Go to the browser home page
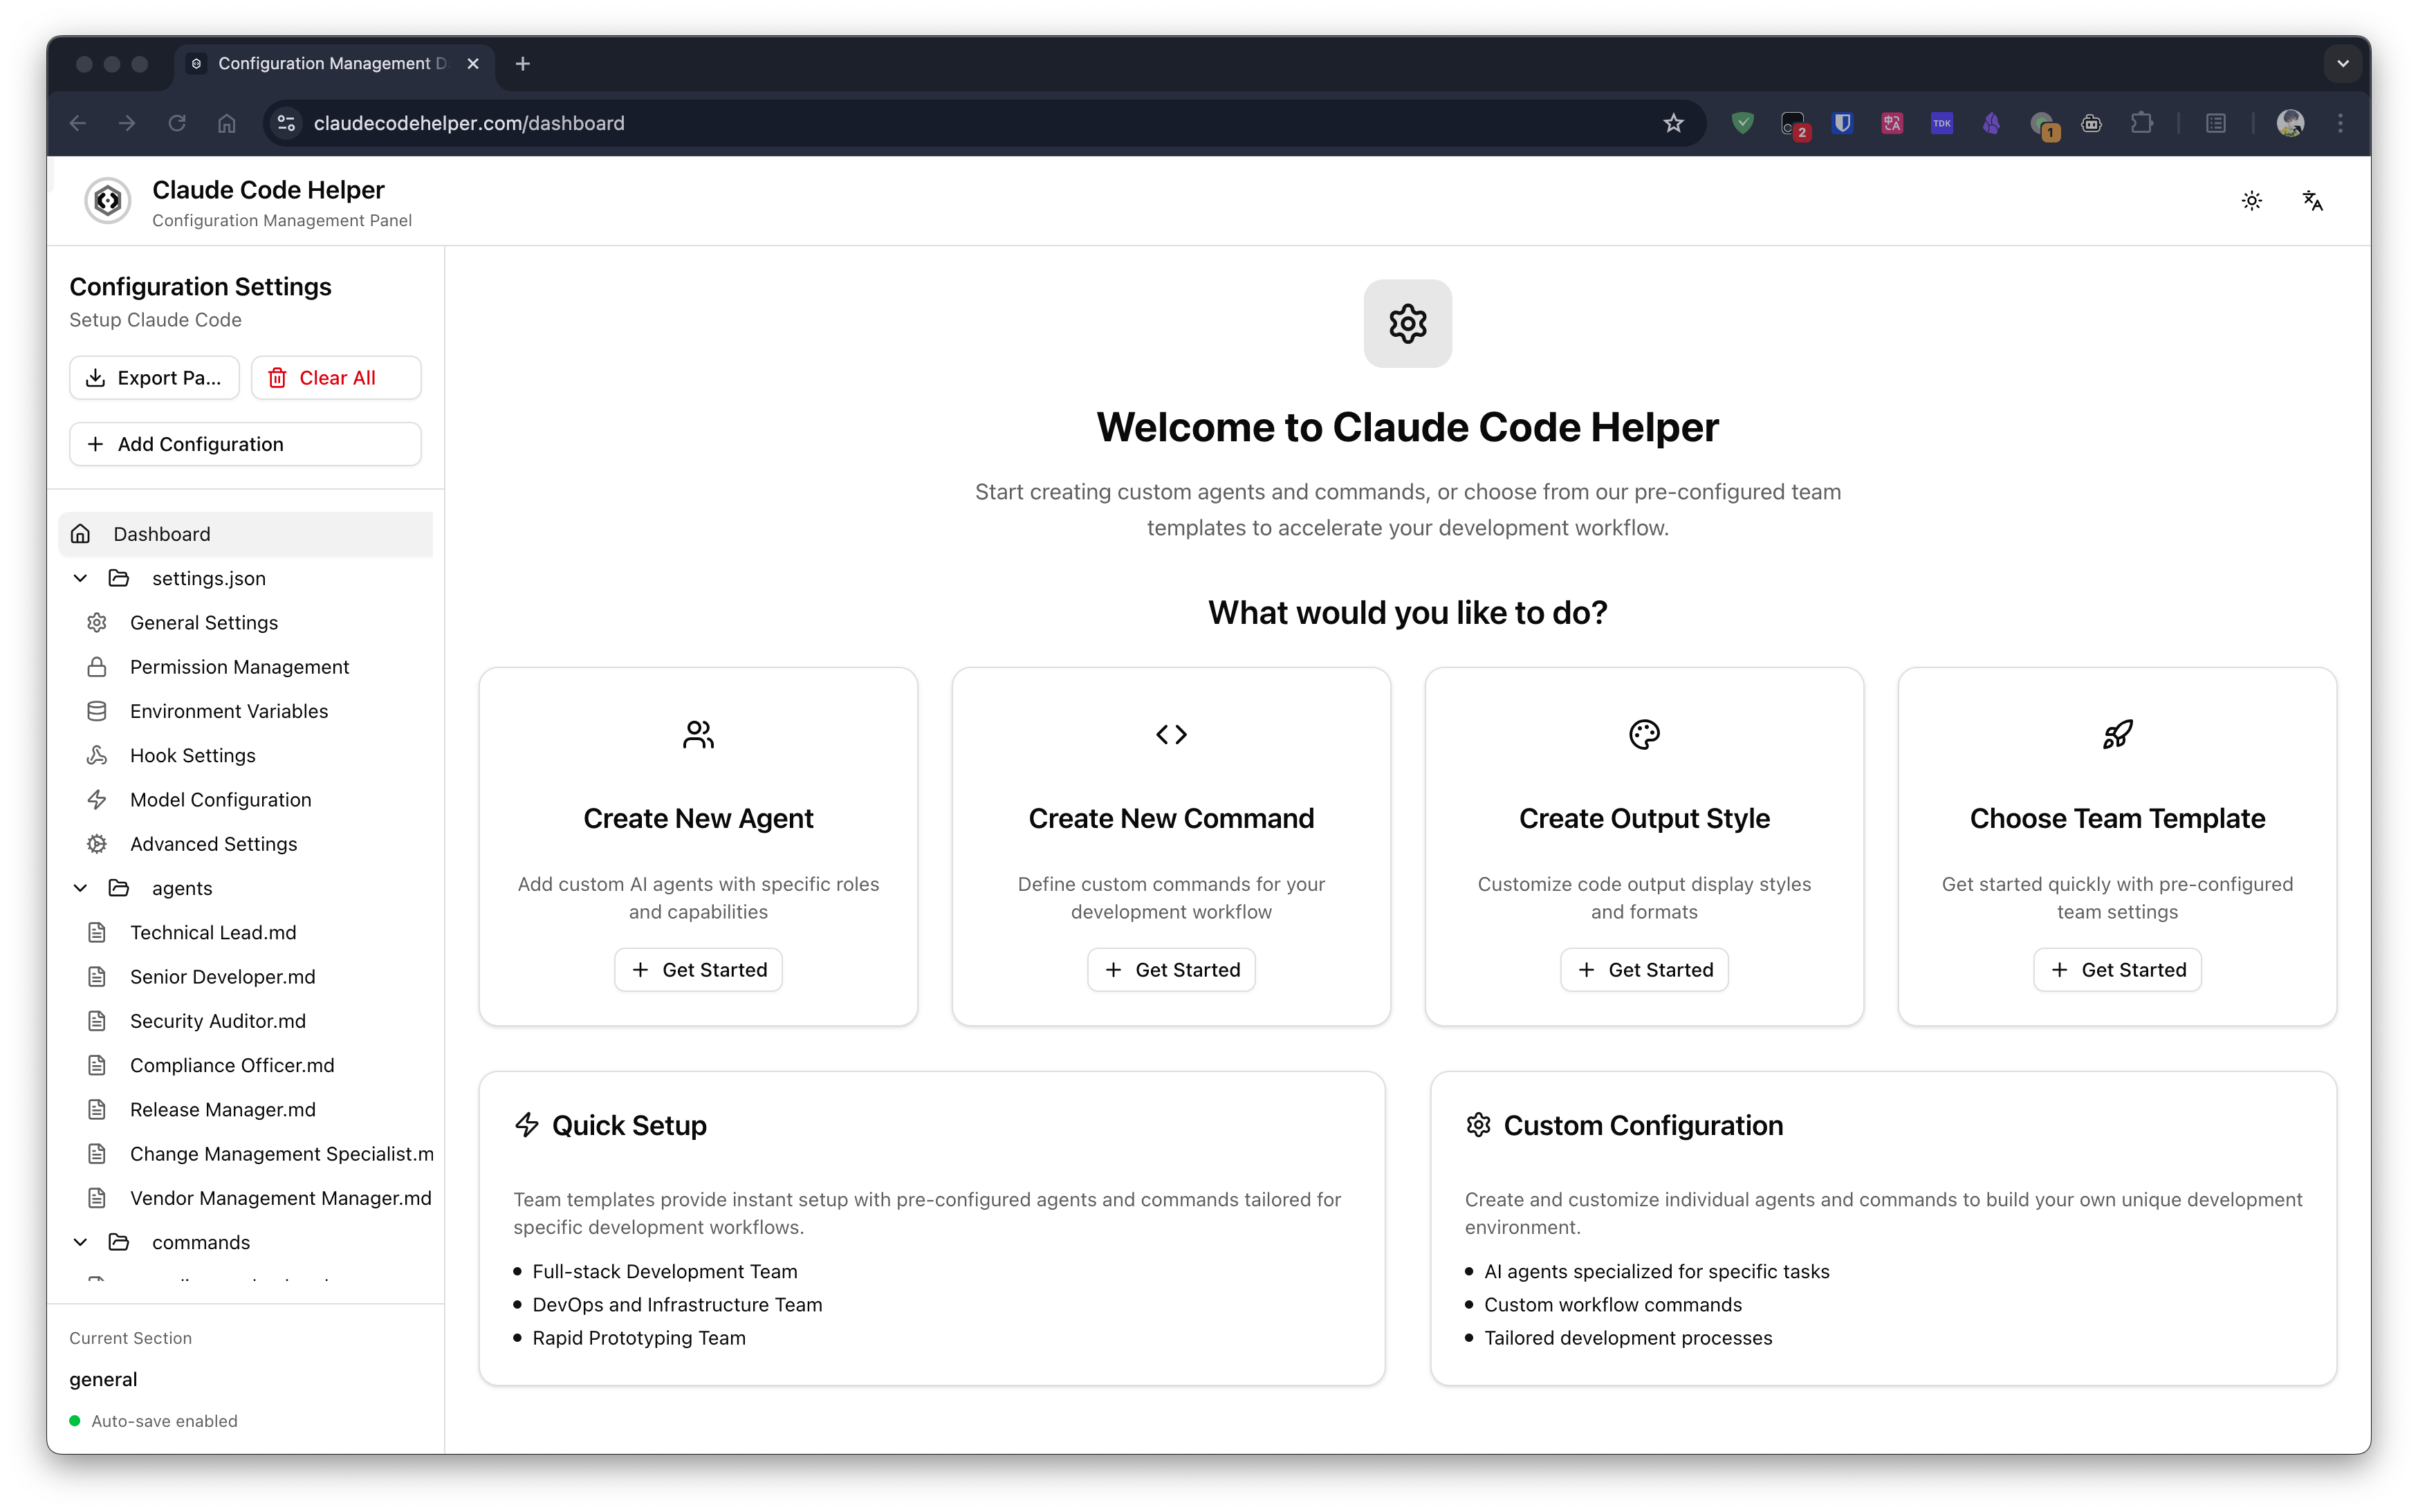This screenshot has width=2418, height=1512. 227,123
